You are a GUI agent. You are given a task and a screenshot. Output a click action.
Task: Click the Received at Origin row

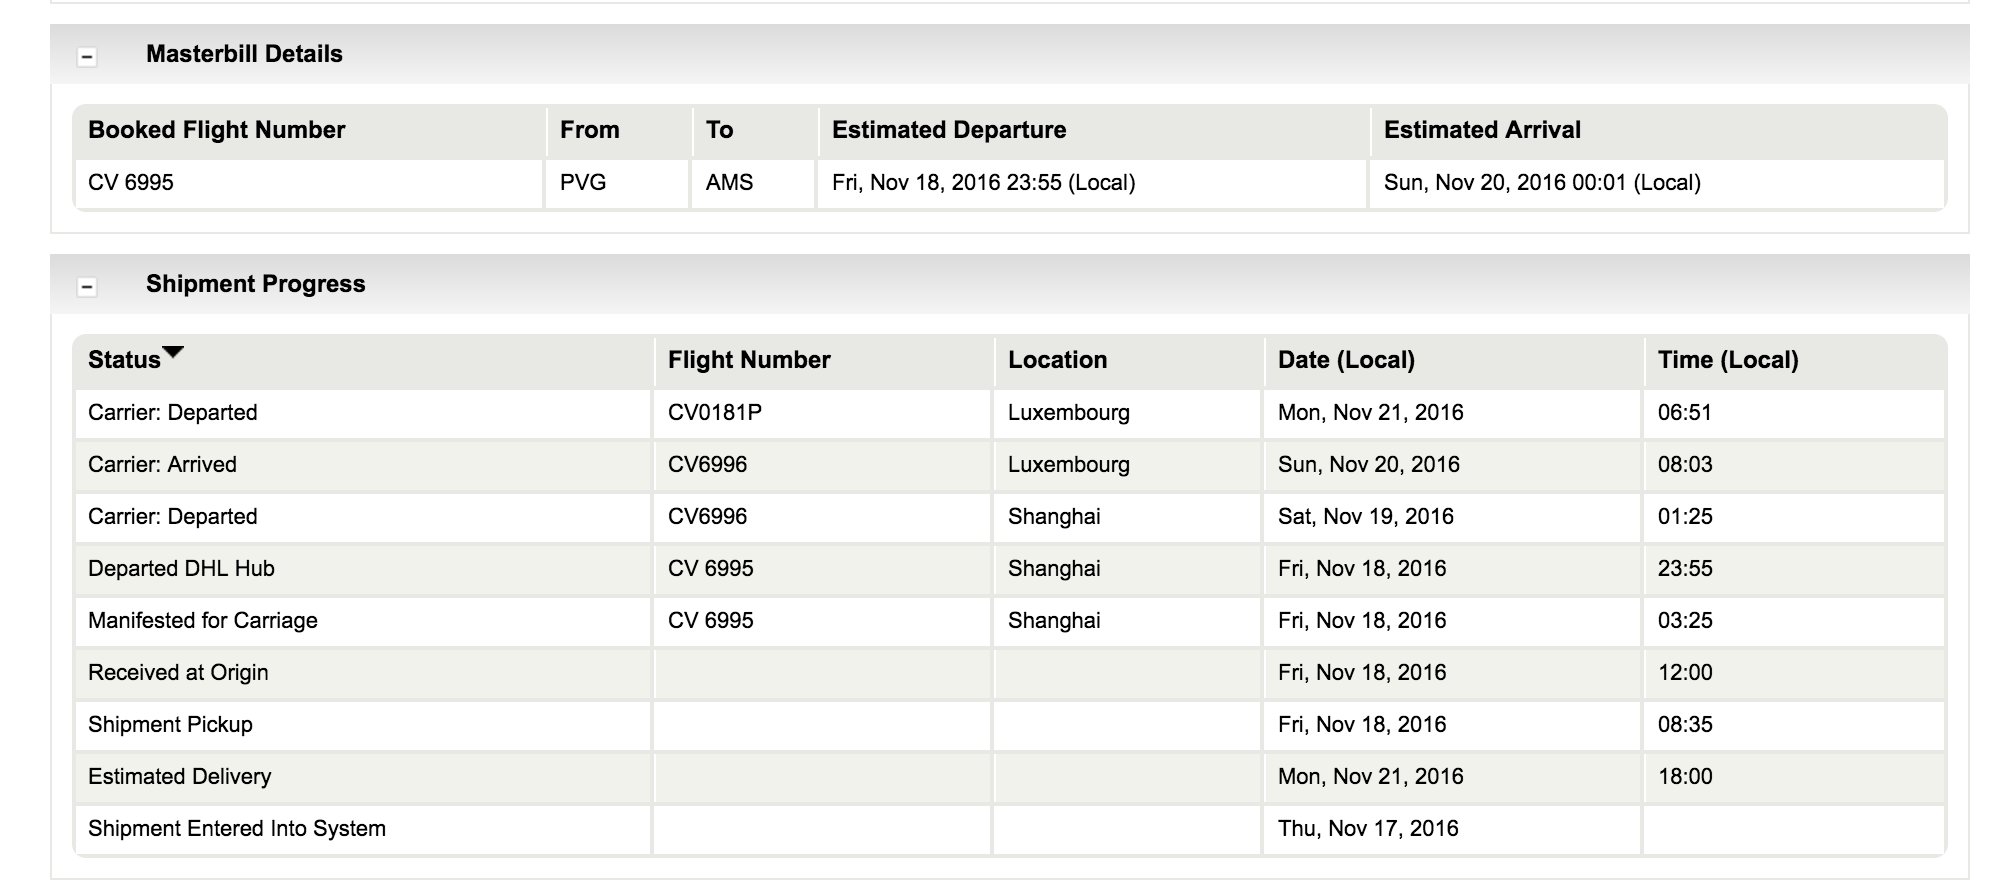[1010, 673]
